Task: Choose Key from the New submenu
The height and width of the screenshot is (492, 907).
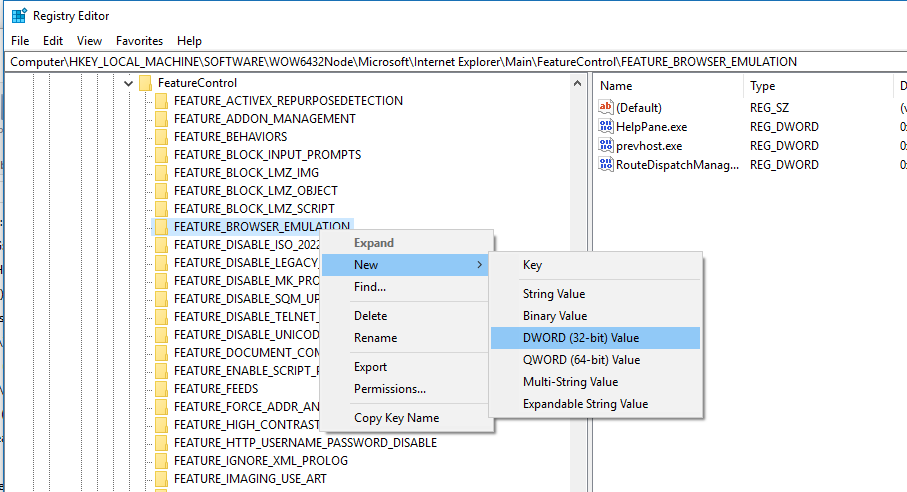Action: (x=595, y=265)
